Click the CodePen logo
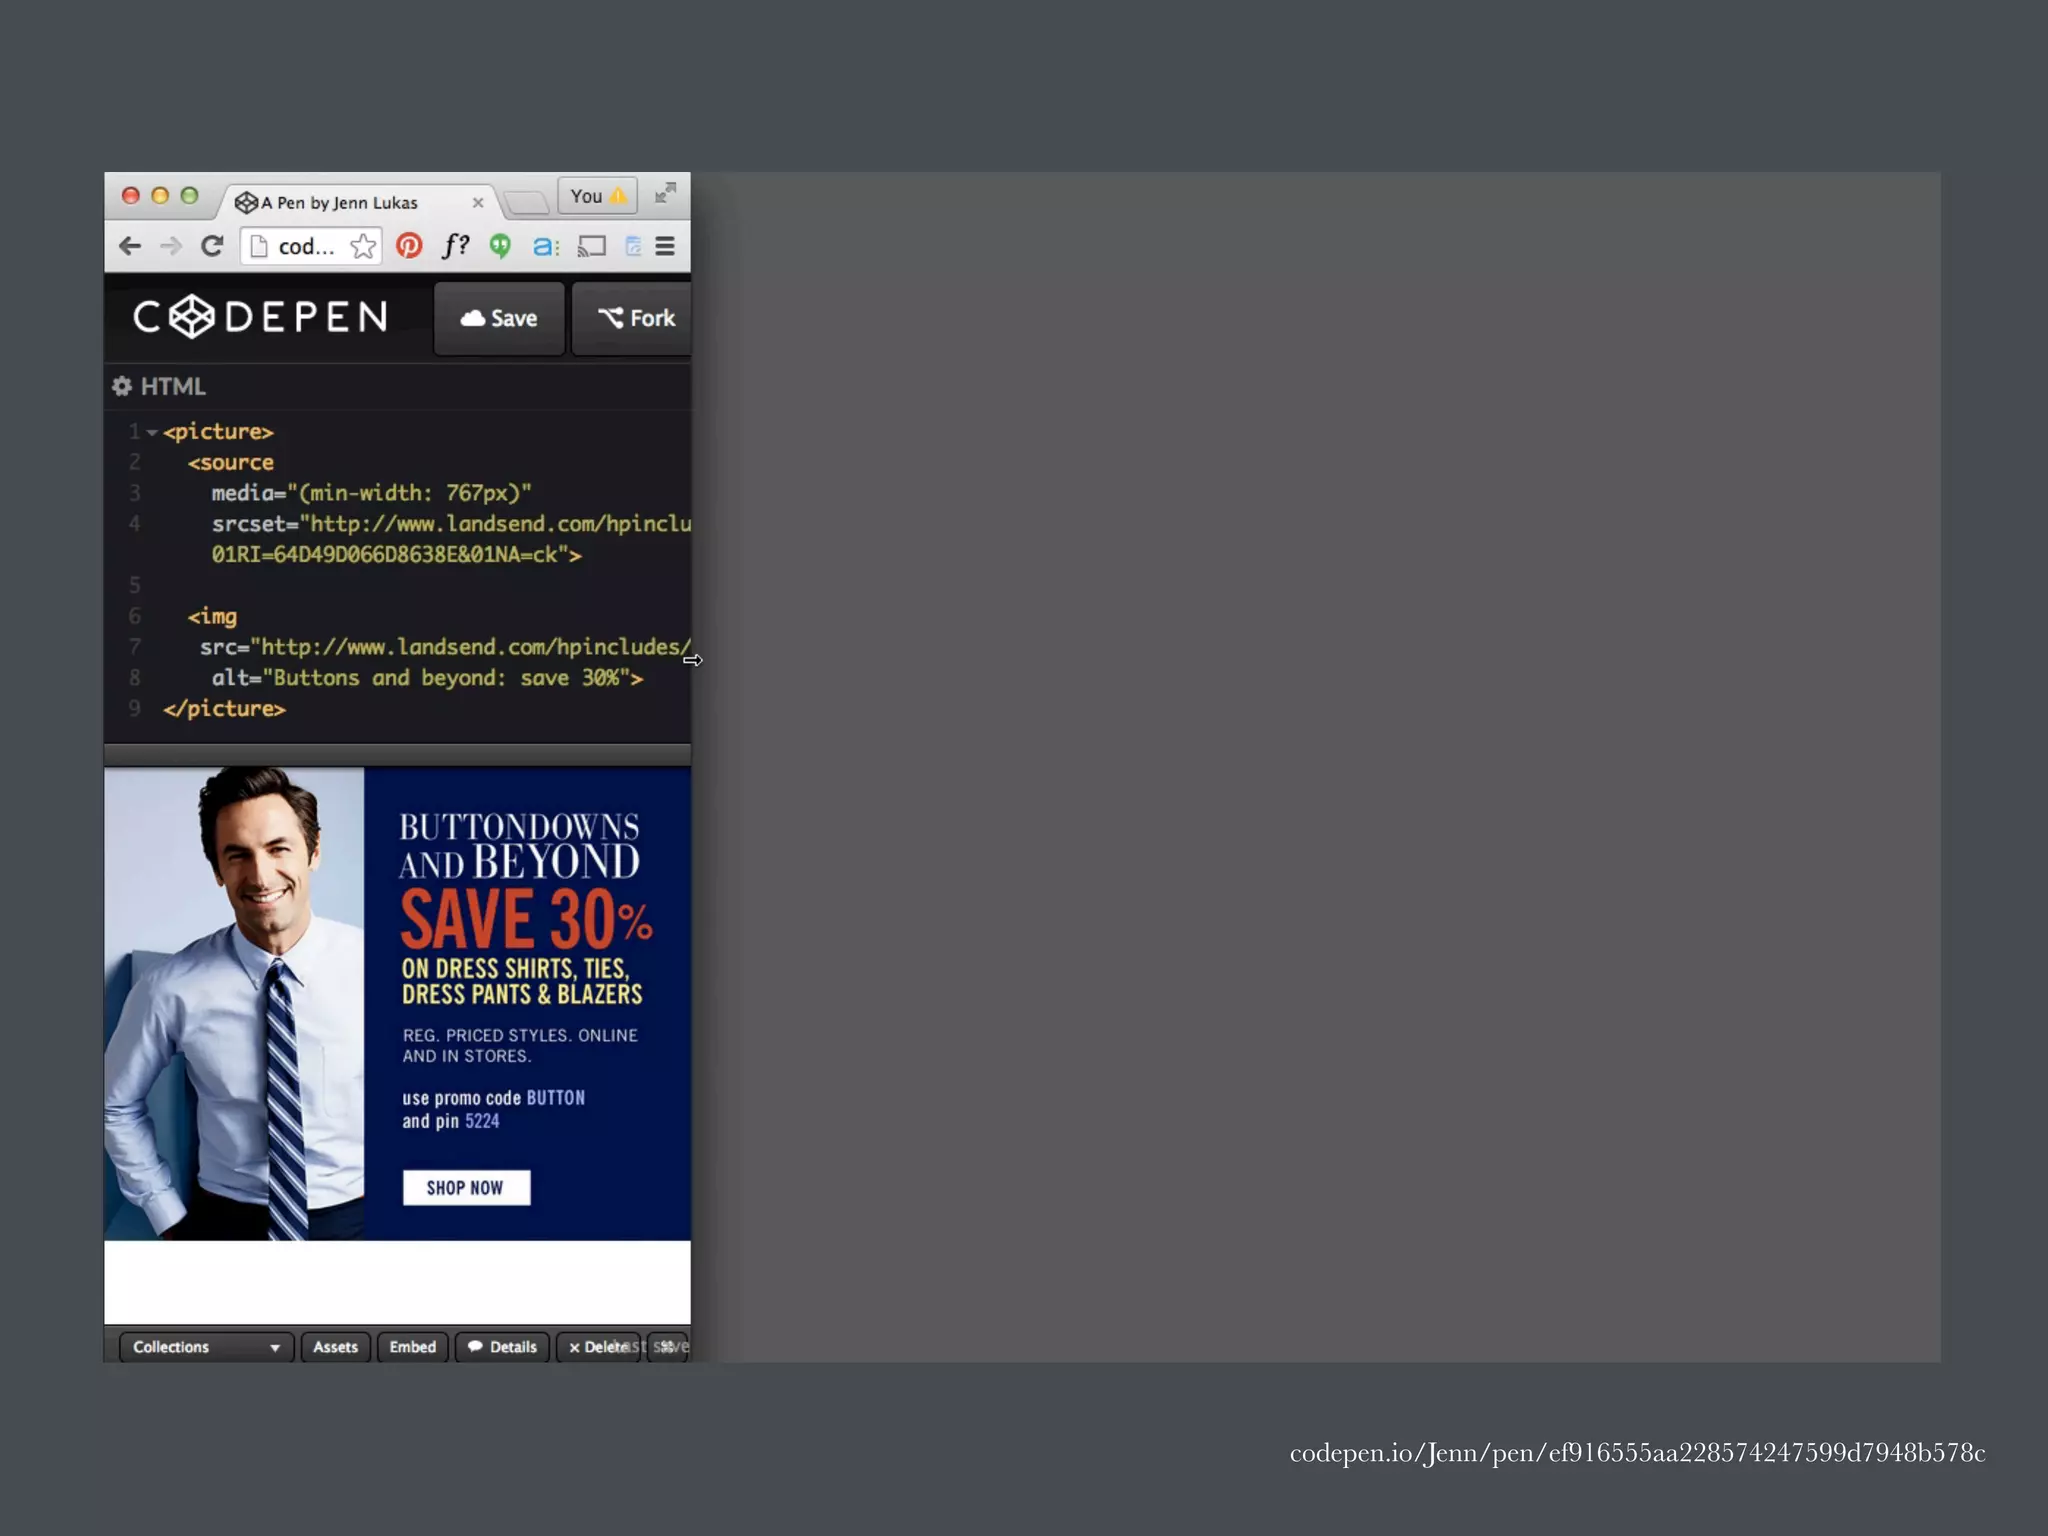Viewport: 2048px width, 1536px height. pos(260,317)
